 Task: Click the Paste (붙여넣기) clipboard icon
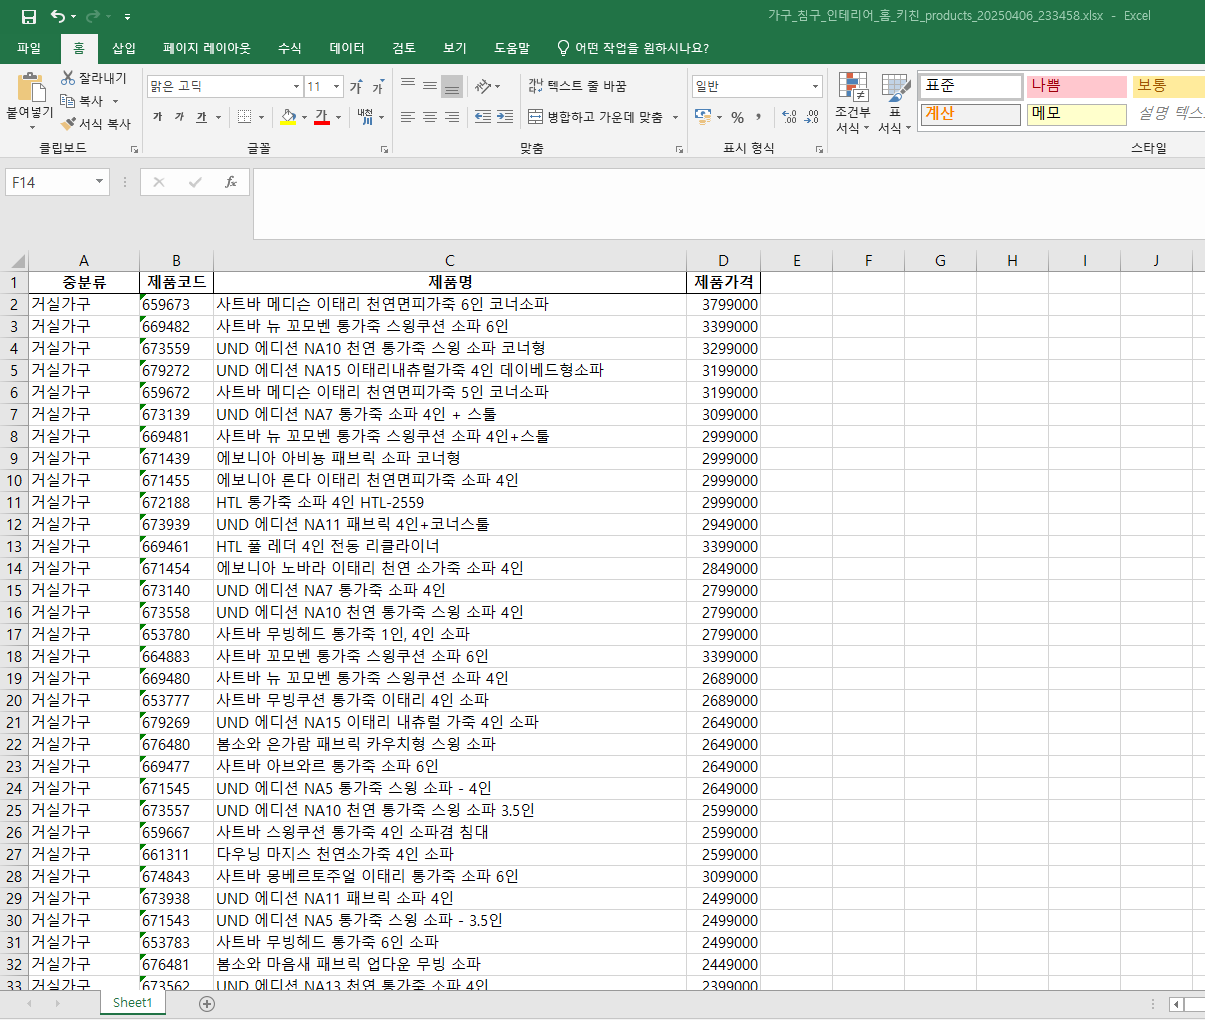tap(30, 90)
